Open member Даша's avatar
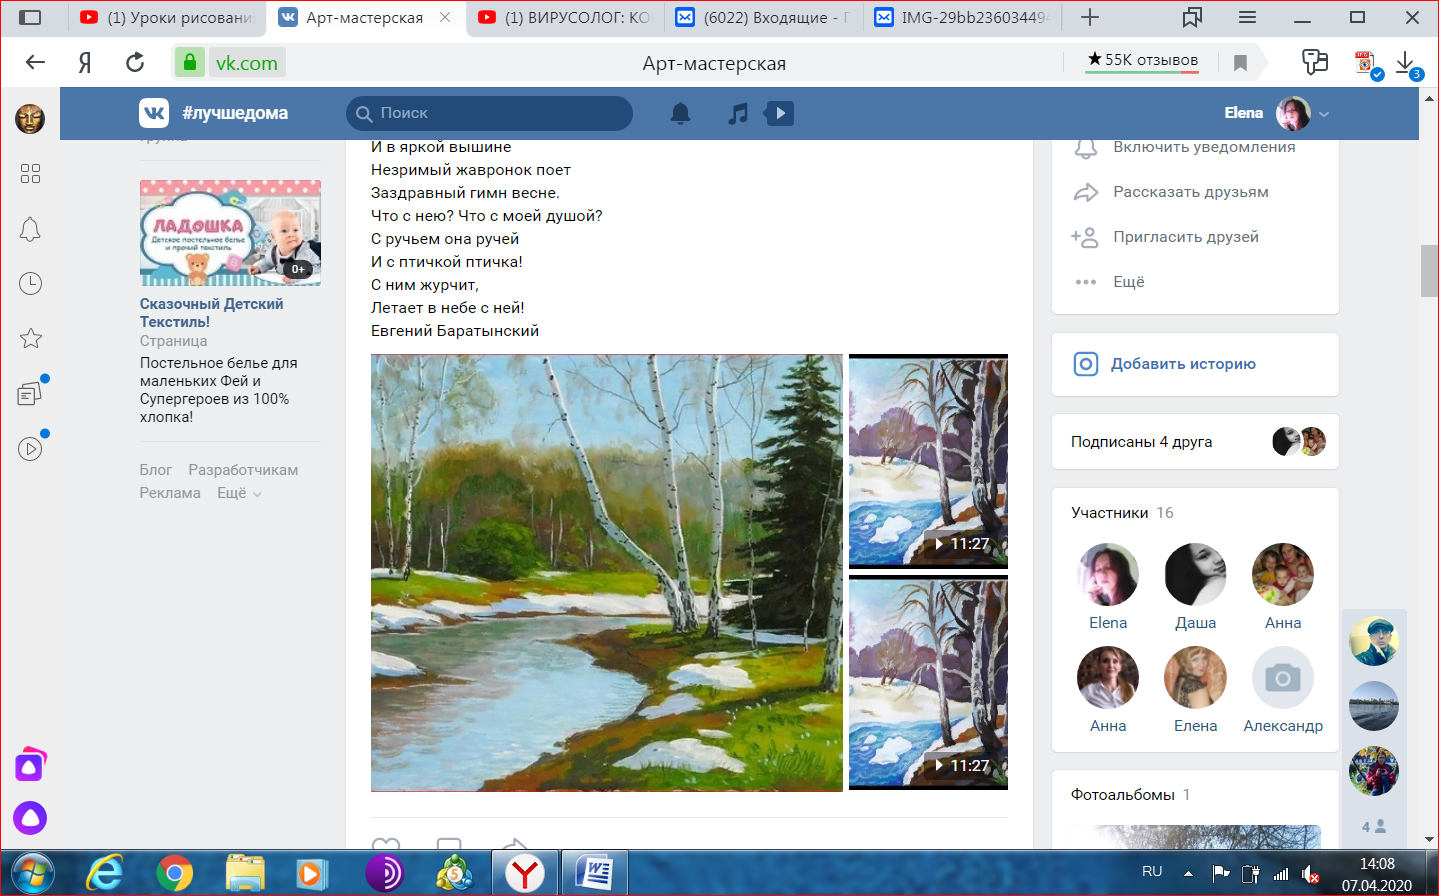The height and width of the screenshot is (896, 1439). [x=1195, y=574]
